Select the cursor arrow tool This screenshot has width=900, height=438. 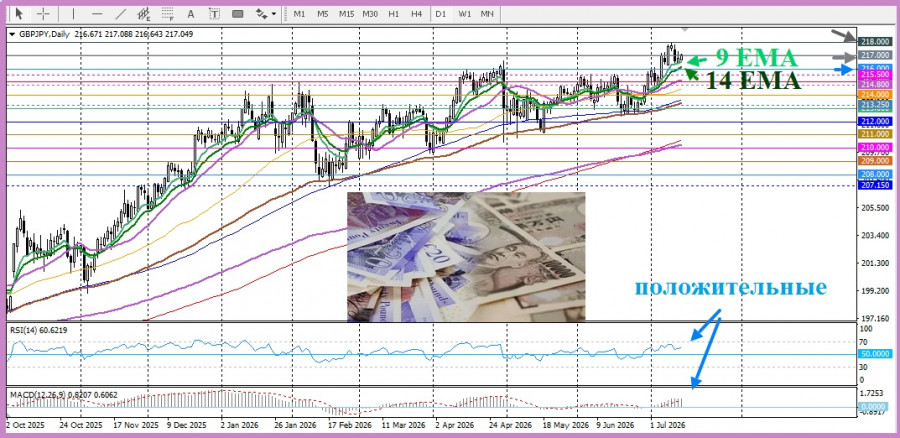coord(19,13)
